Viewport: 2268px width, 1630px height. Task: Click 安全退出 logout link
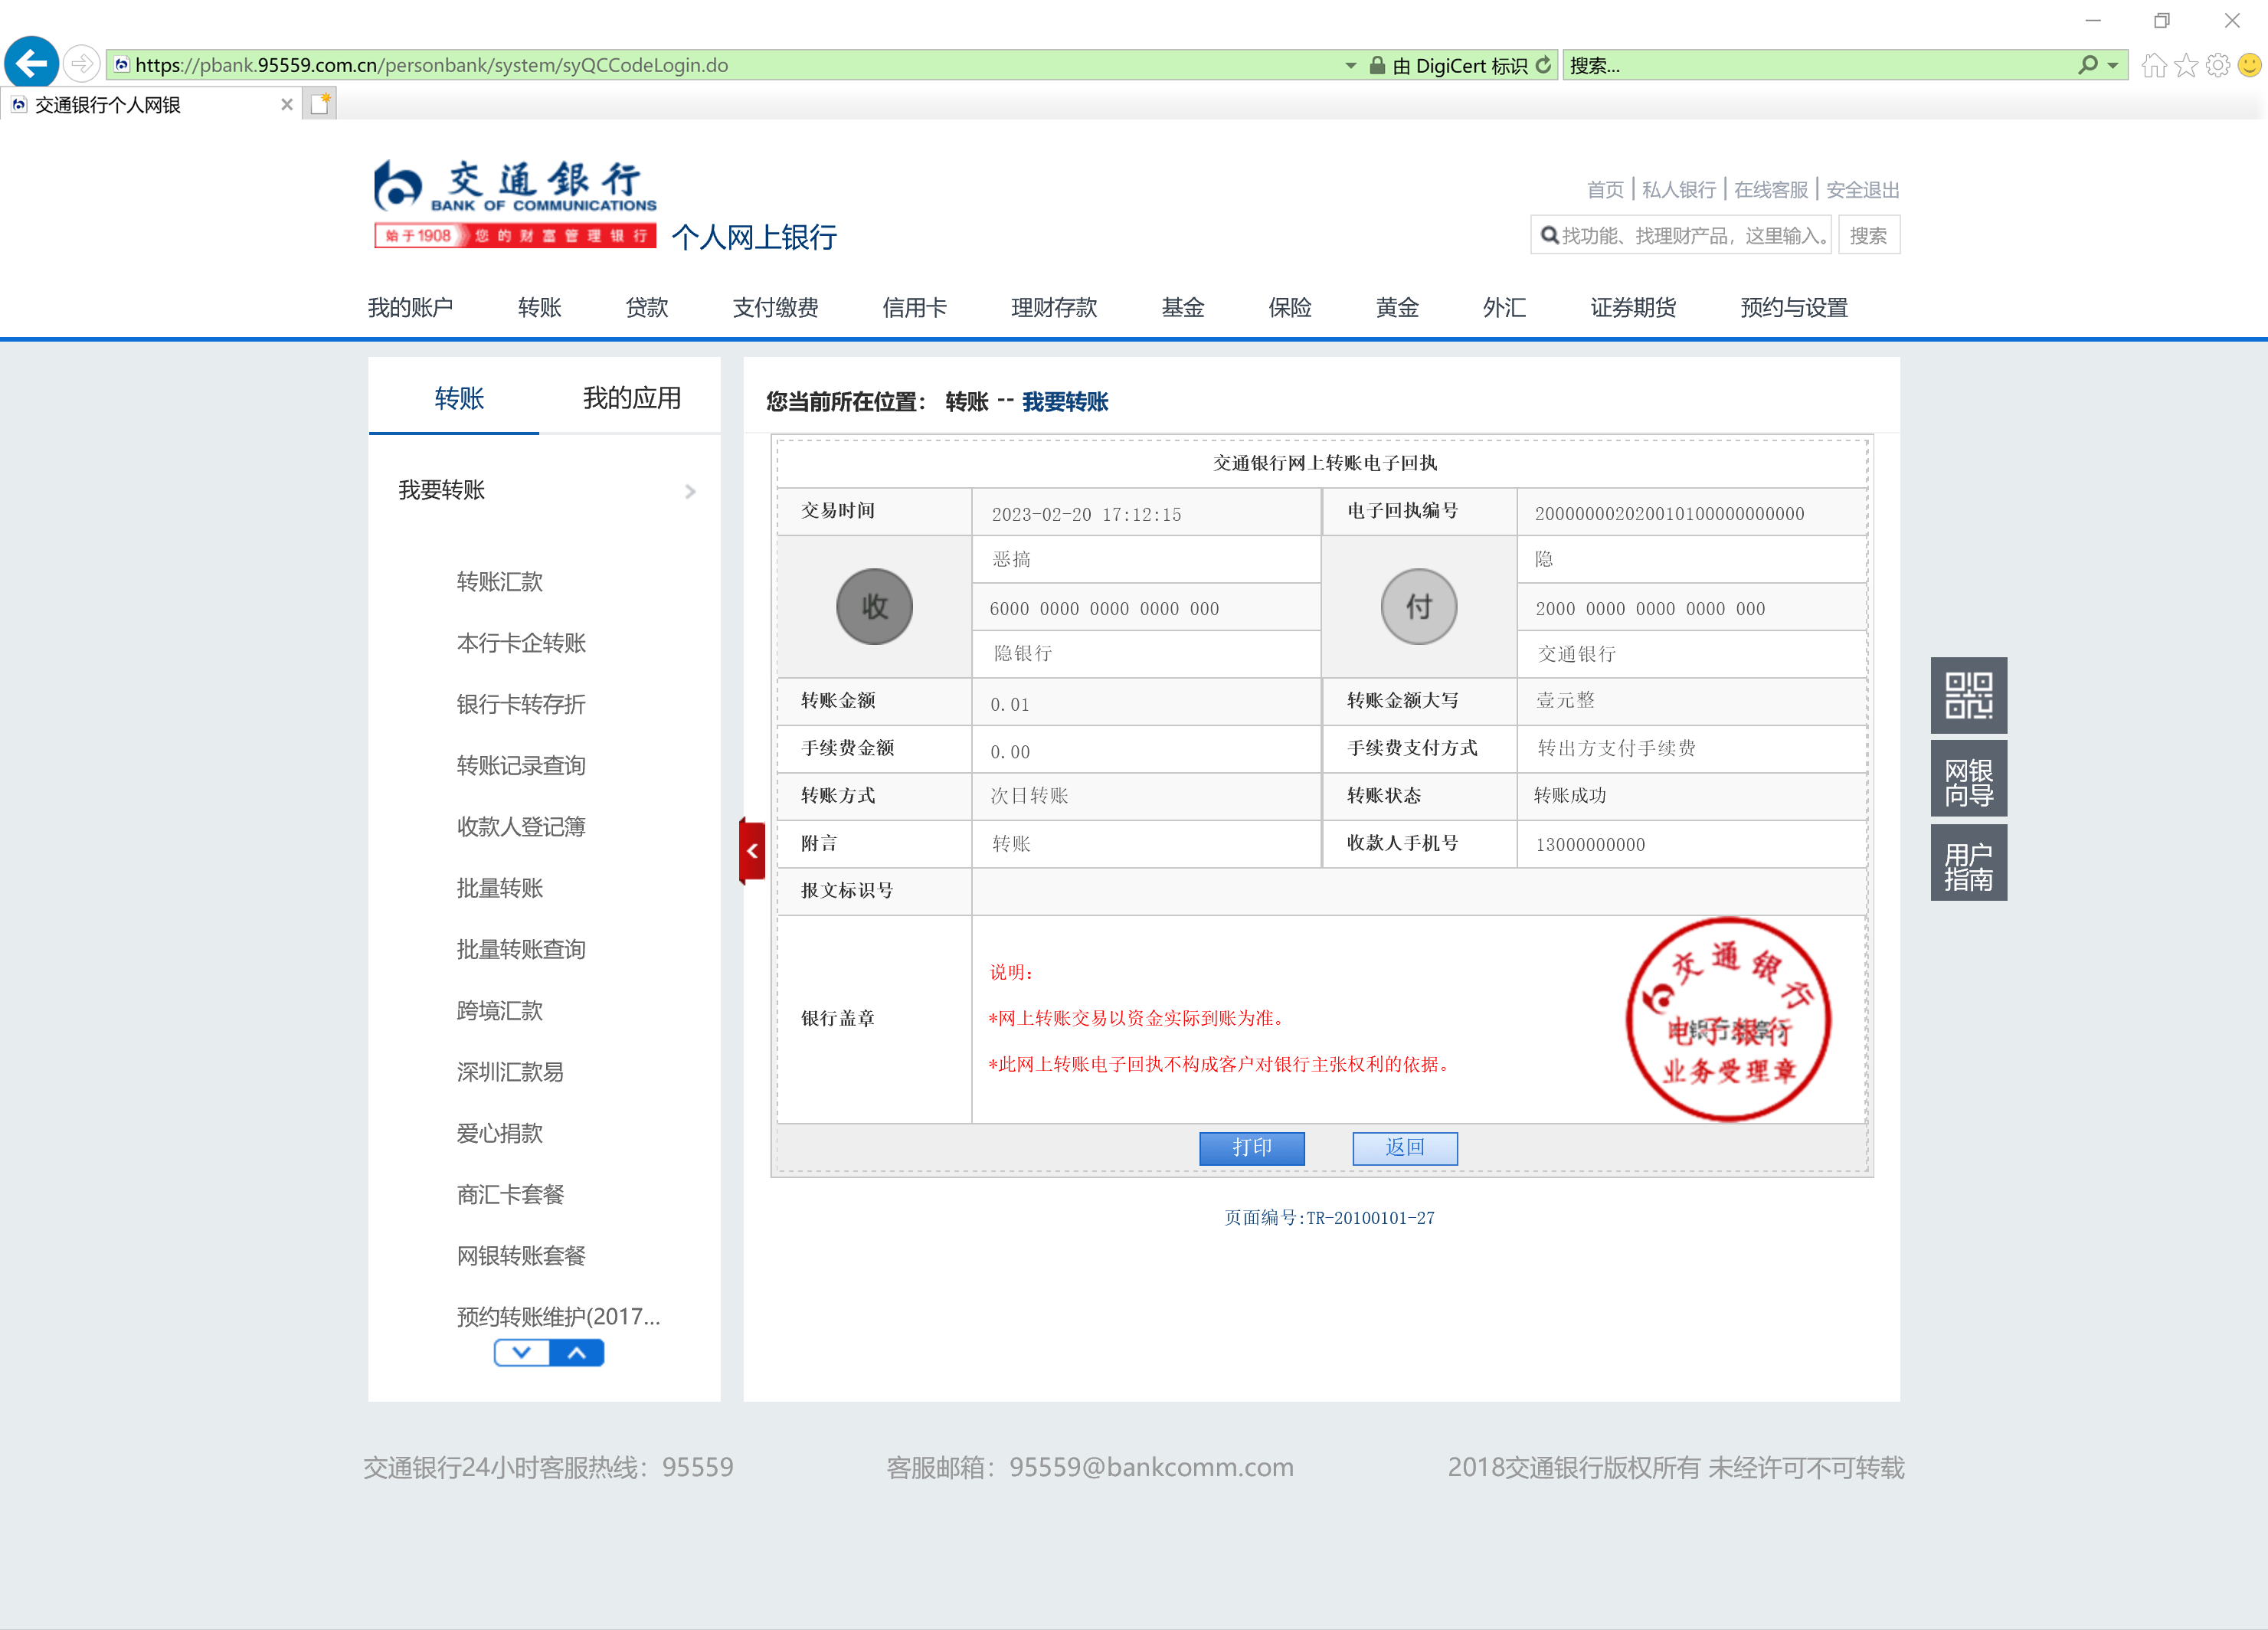[1862, 189]
